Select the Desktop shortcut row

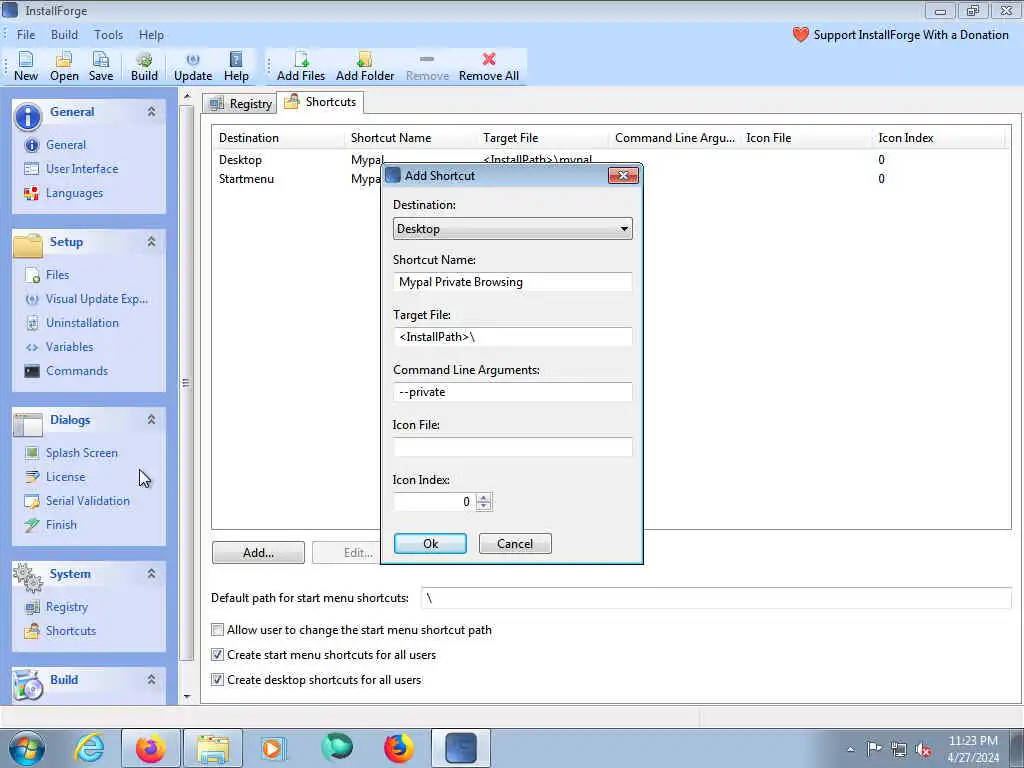coord(611,160)
